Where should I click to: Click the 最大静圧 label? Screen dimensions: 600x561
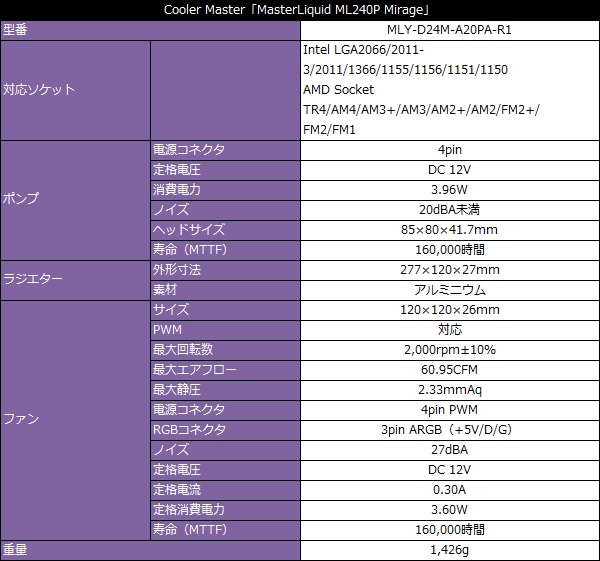tap(177, 390)
